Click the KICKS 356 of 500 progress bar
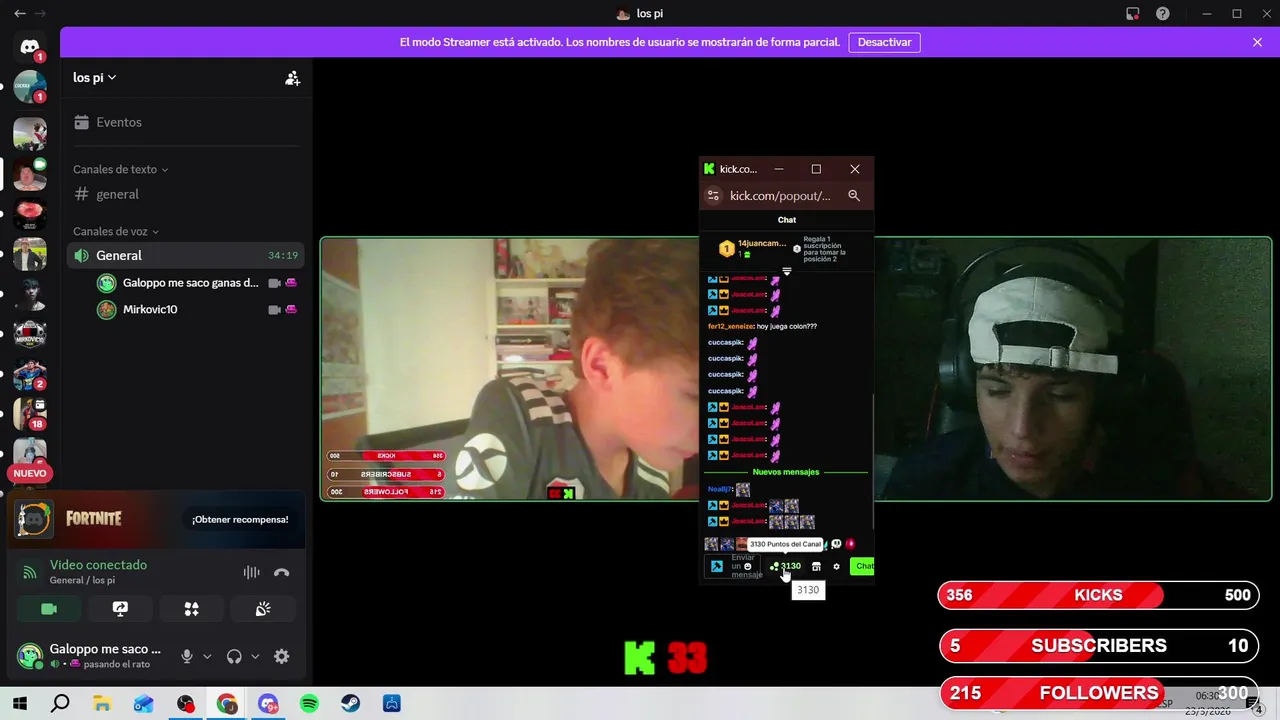 pos(1098,595)
